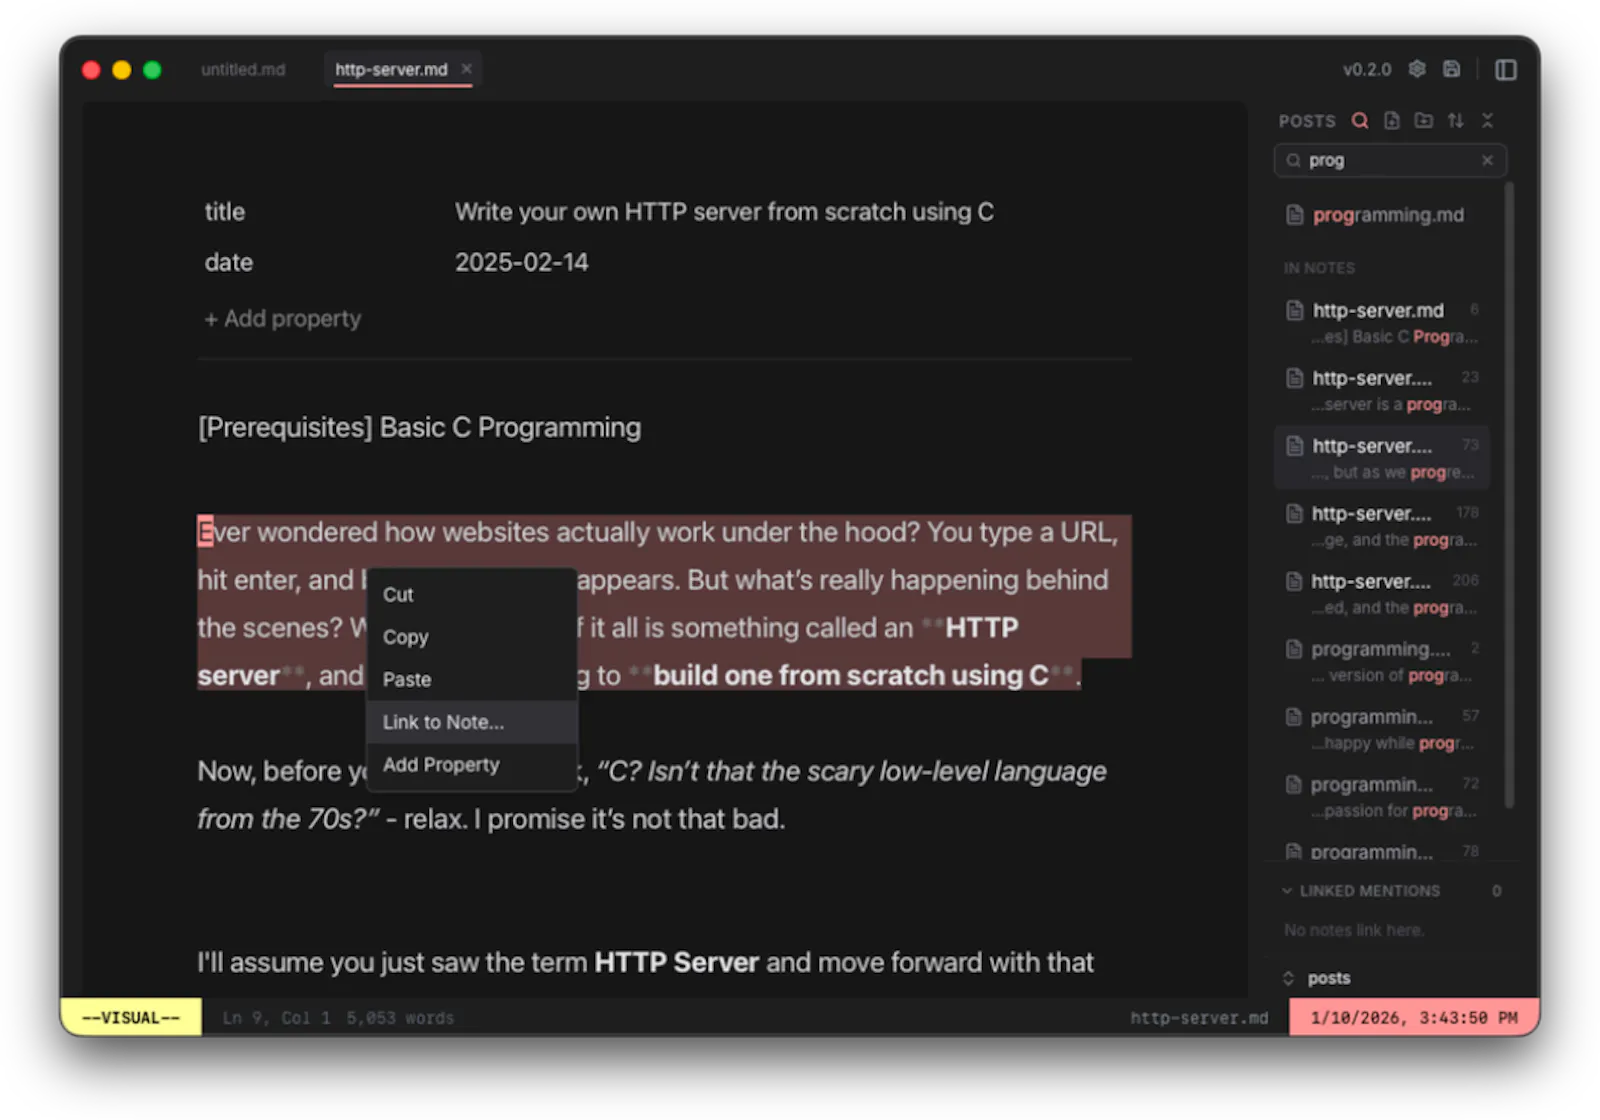Click the date and time in the status bar
Screen dimensions: 1600x1120
1414,1017
